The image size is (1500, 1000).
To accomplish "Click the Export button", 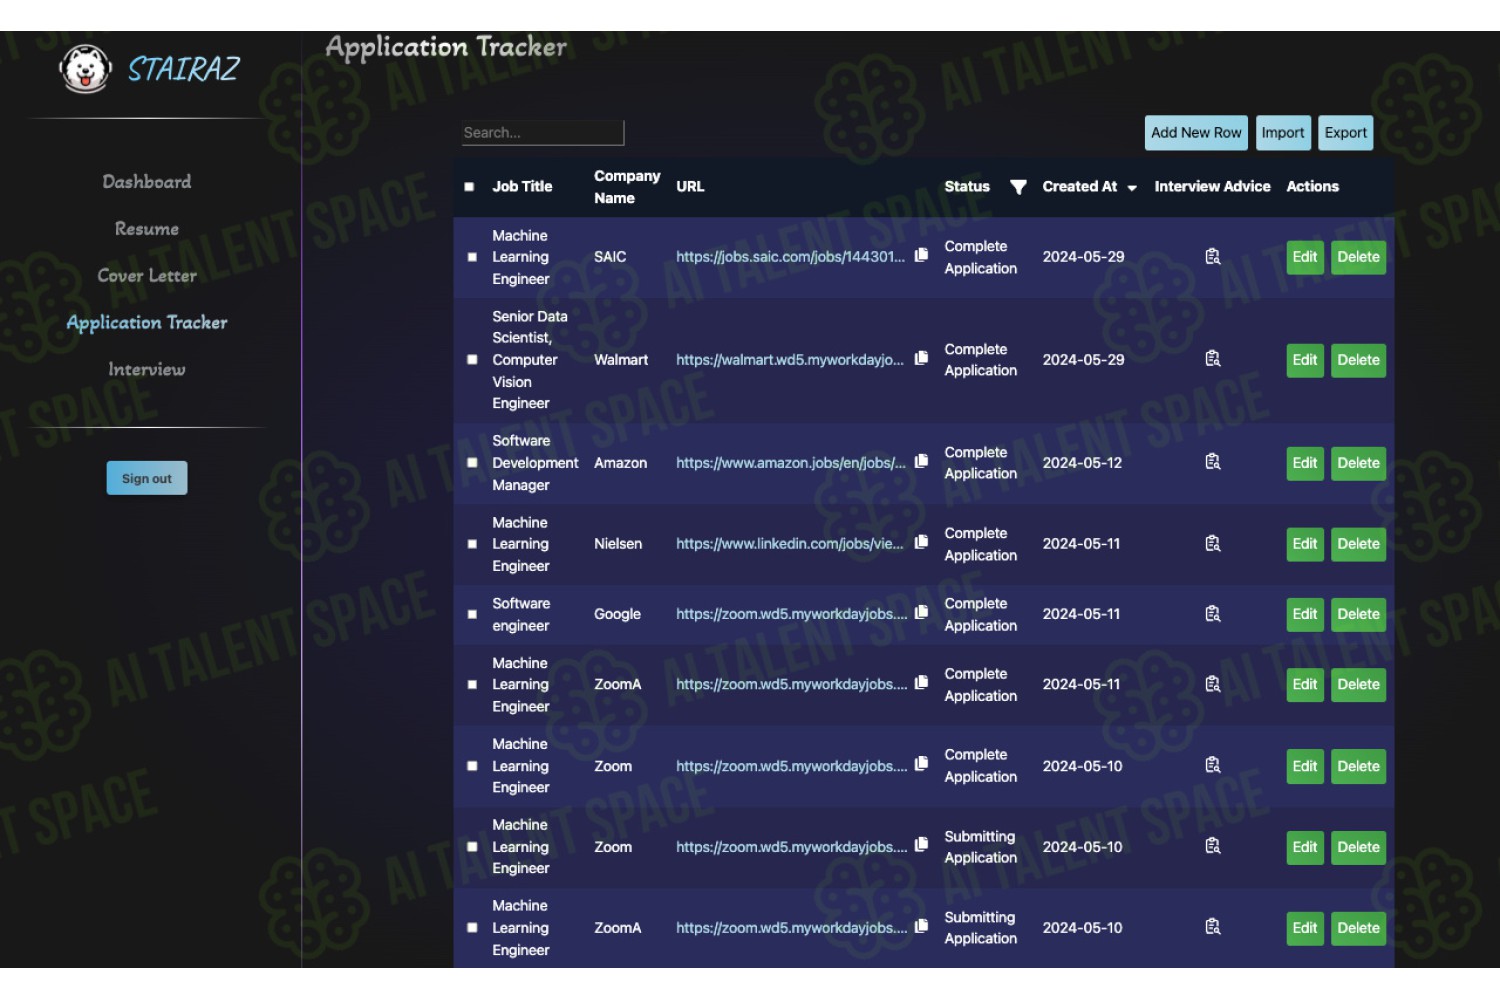I will click(1346, 133).
